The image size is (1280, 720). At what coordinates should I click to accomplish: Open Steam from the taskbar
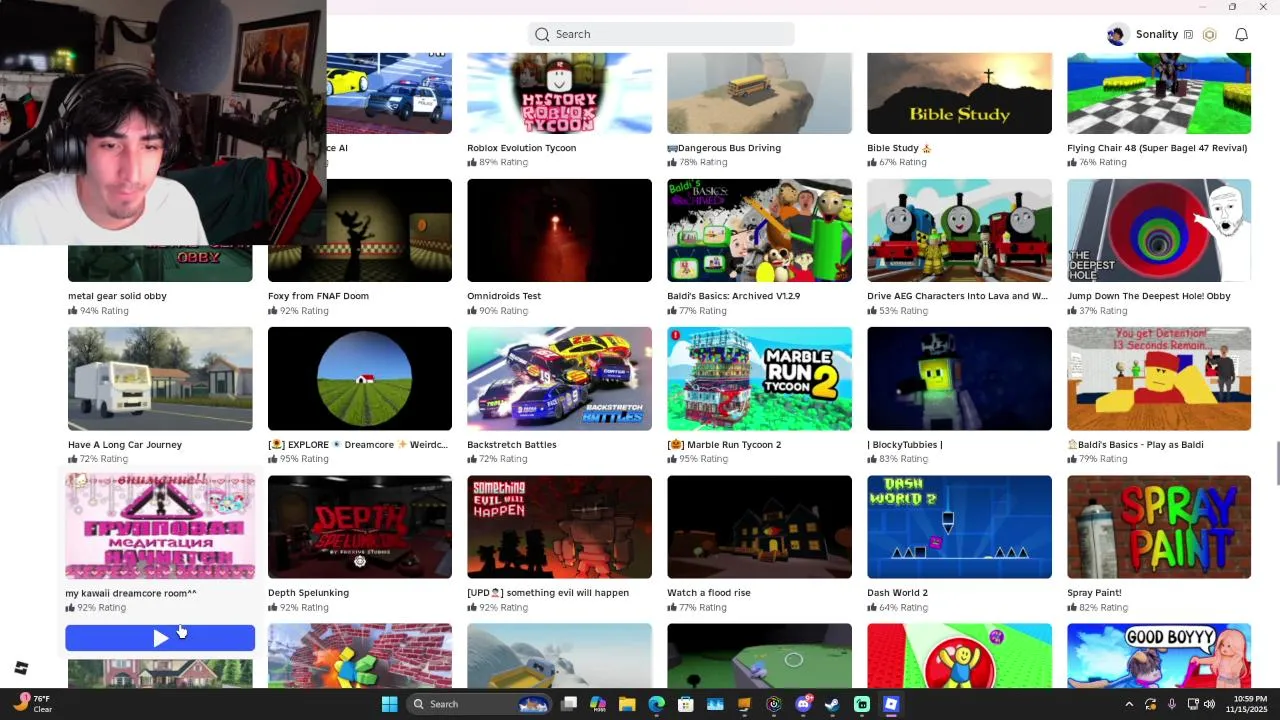(832, 704)
